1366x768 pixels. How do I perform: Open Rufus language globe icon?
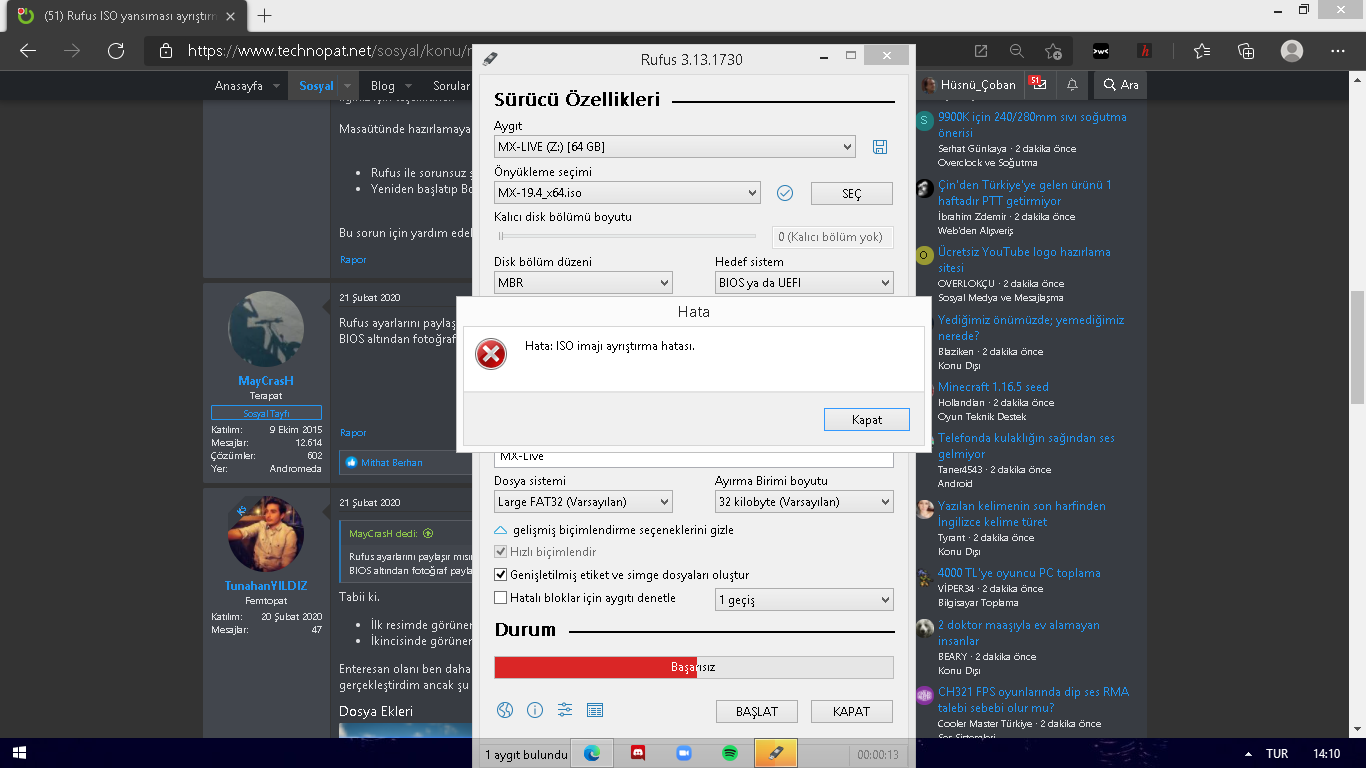[505, 710]
